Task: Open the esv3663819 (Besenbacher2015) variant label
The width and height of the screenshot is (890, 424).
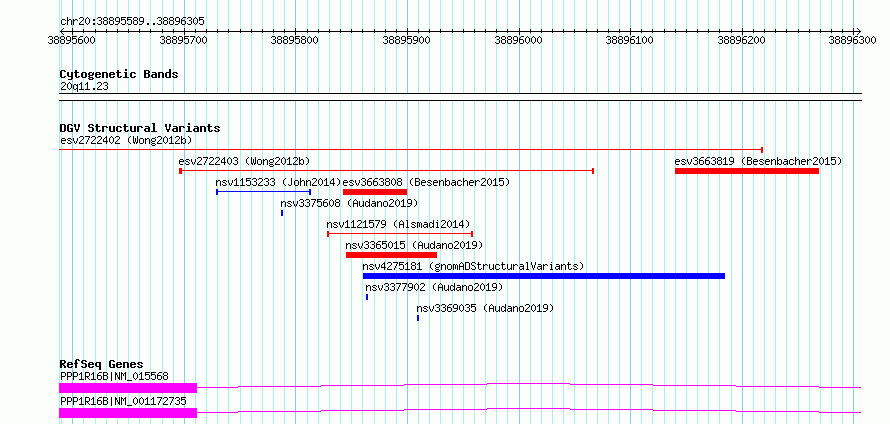Action: click(758, 161)
